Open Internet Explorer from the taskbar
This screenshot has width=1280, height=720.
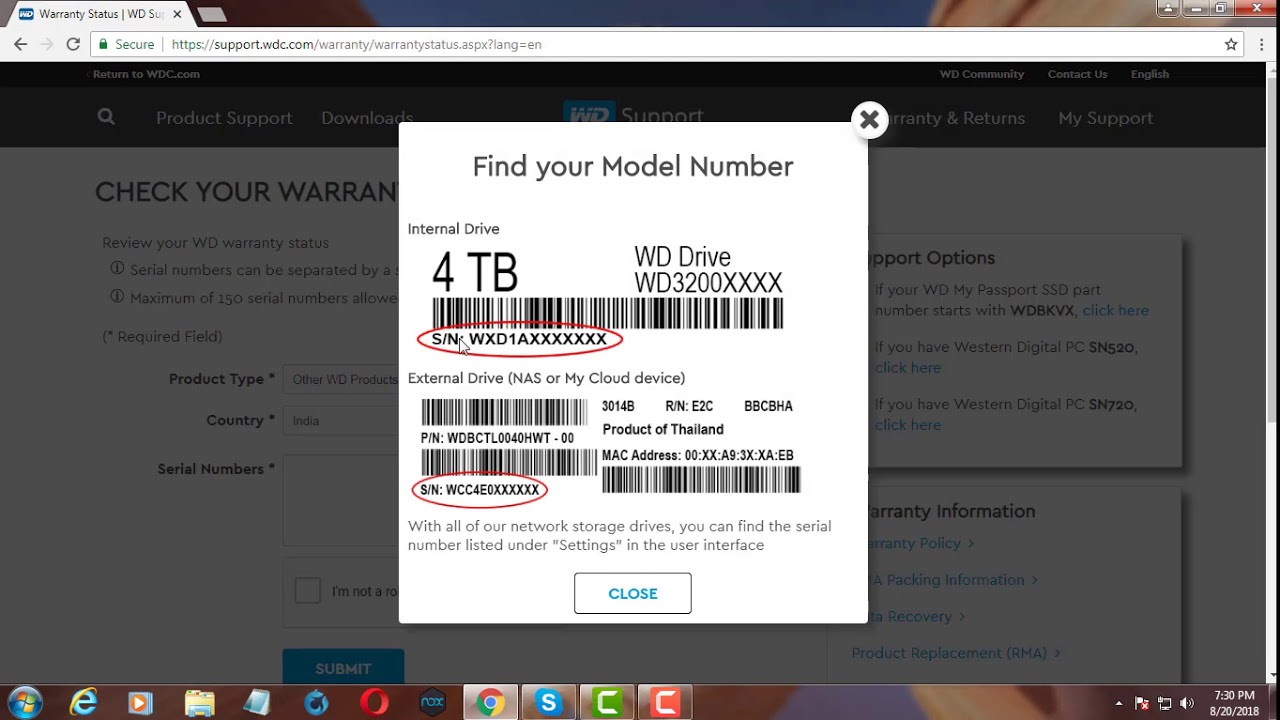83,703
